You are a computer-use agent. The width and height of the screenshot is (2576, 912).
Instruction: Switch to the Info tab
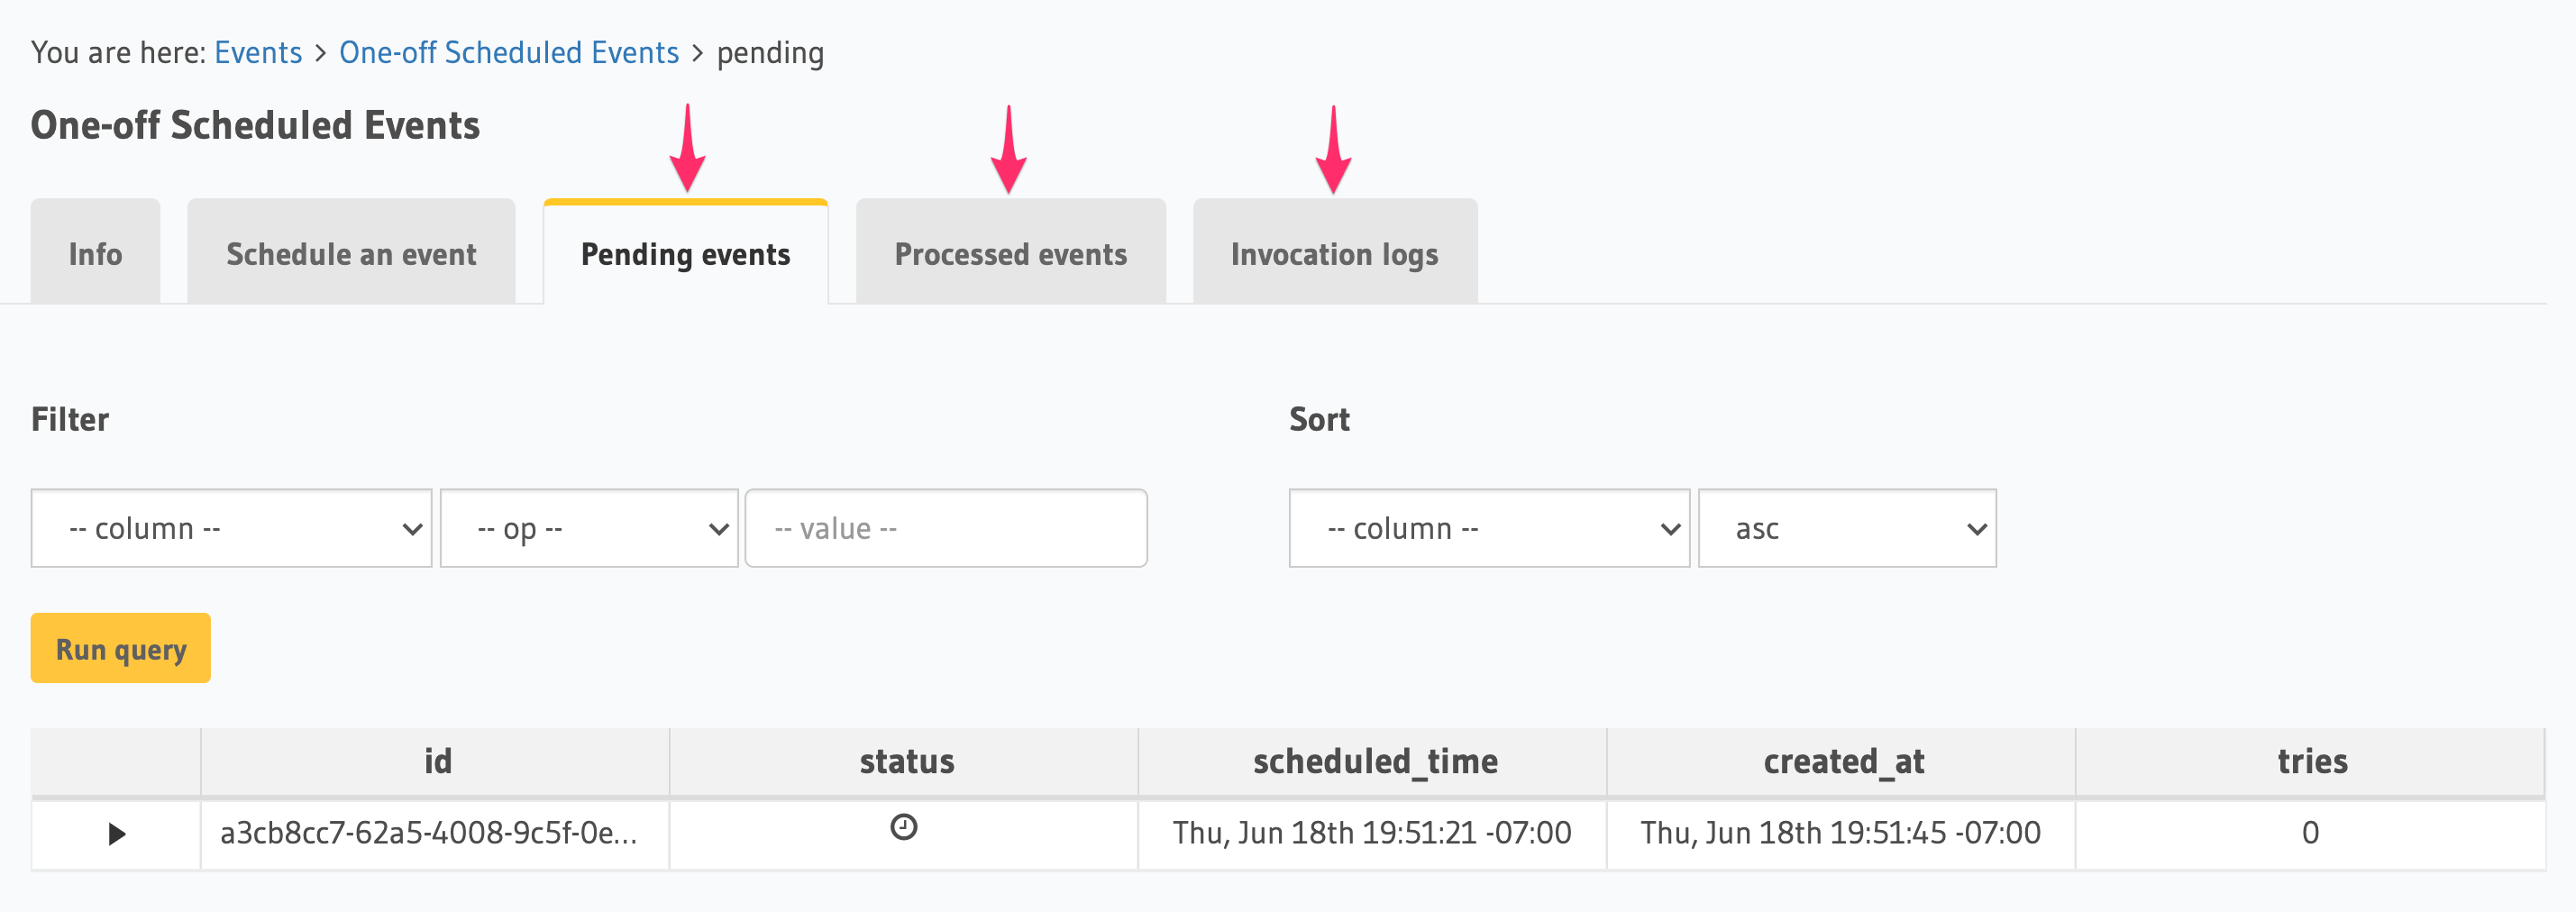coord(95,254)
